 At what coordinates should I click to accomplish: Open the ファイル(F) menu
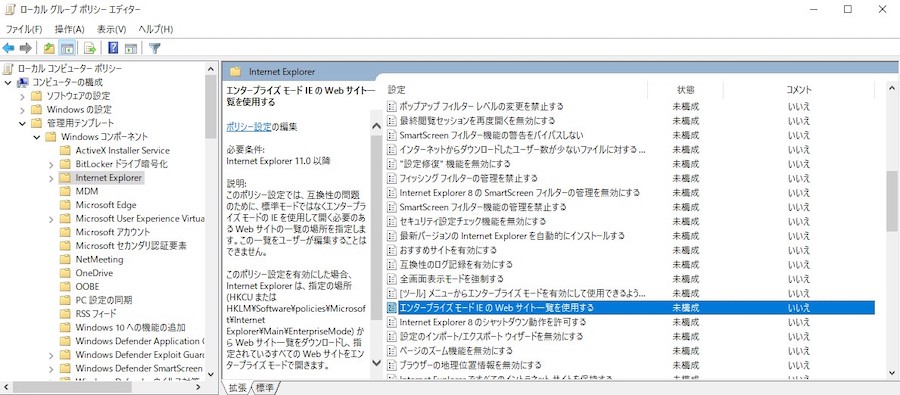click(24, 29)
